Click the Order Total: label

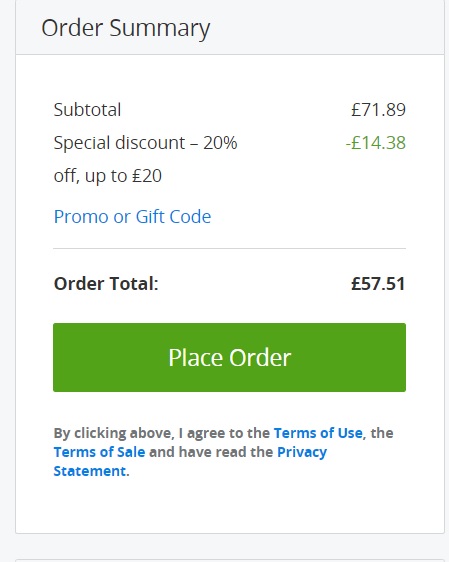[x=106, y=284]
